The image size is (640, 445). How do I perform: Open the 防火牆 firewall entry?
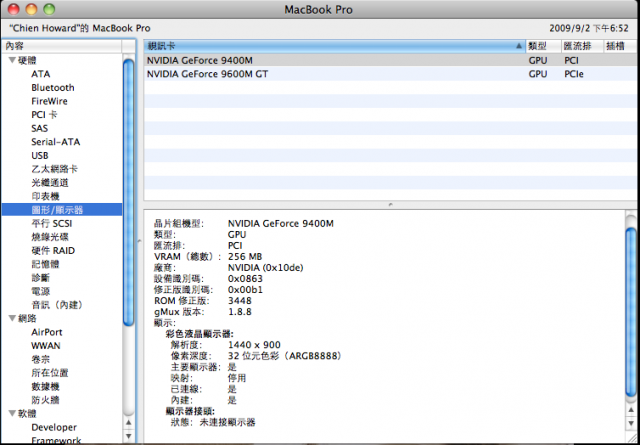click(45, 400)
